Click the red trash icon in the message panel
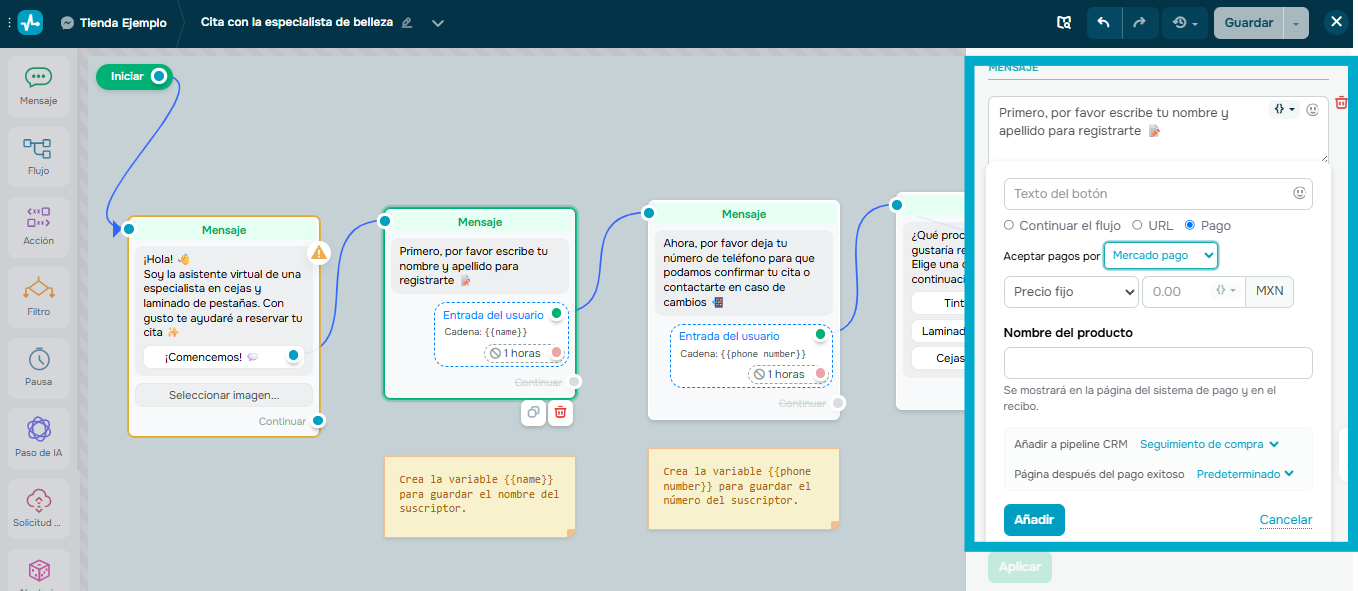This screenshot has width=1358, height=591. [x=1341, y=102]
